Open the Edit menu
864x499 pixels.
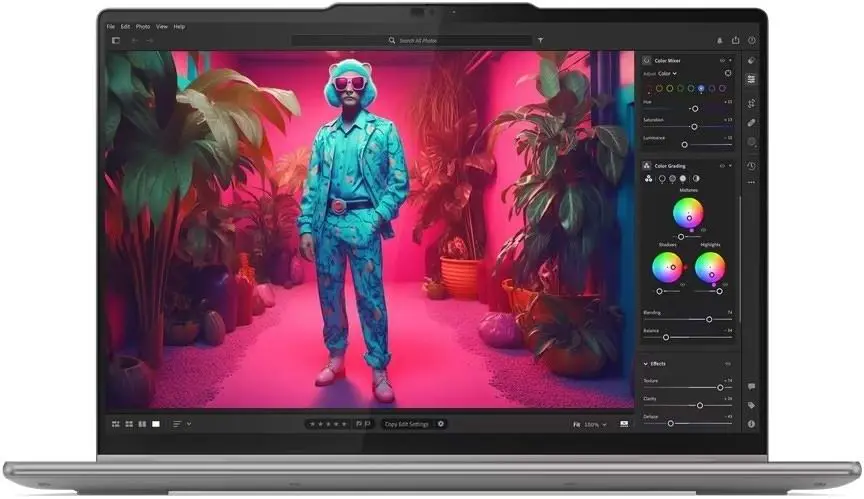point(126,26)
